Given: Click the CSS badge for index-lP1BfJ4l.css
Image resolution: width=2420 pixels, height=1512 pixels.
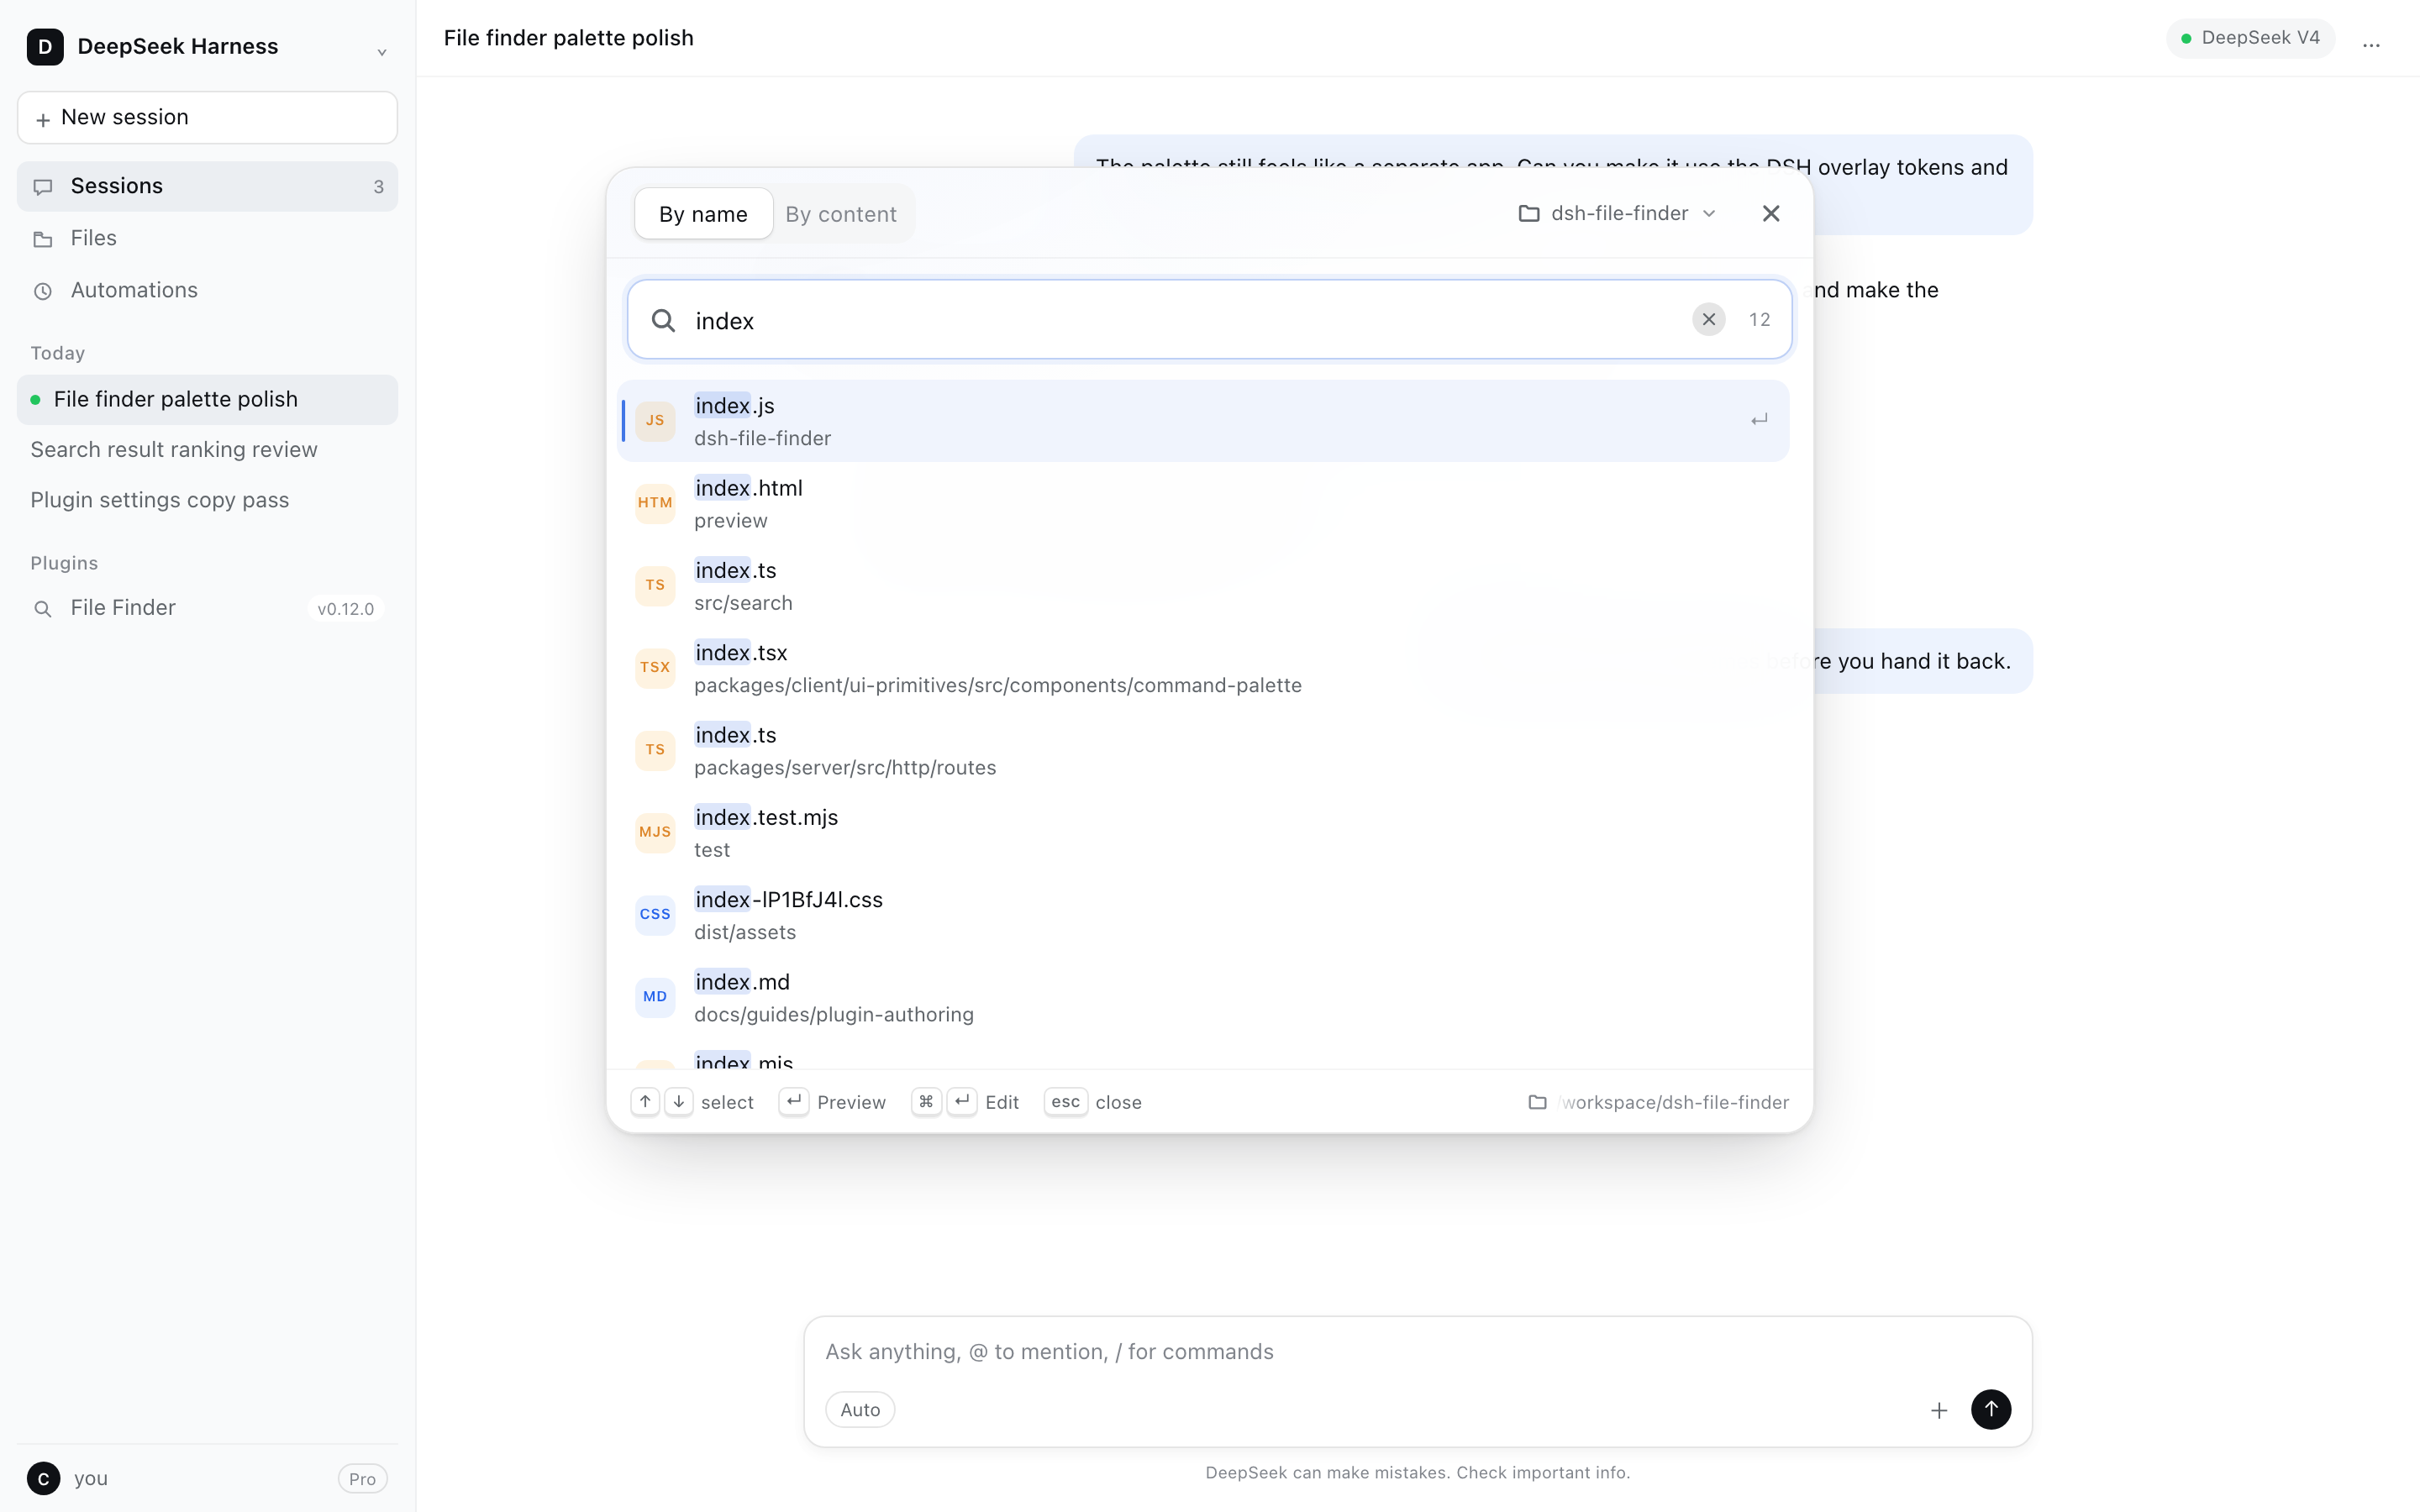Looking at the screenshot, I should pyautogui.click(x=655, y=914).
